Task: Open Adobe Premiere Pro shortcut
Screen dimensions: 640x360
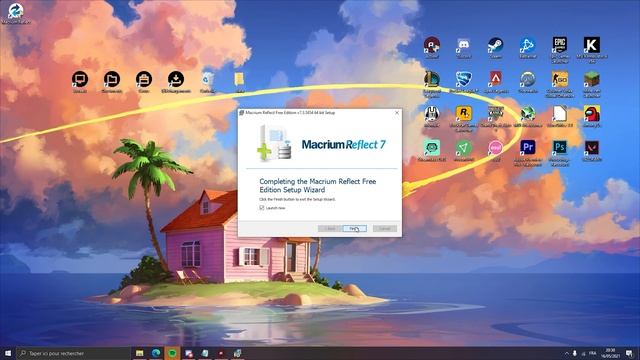Action: (528, 153)
